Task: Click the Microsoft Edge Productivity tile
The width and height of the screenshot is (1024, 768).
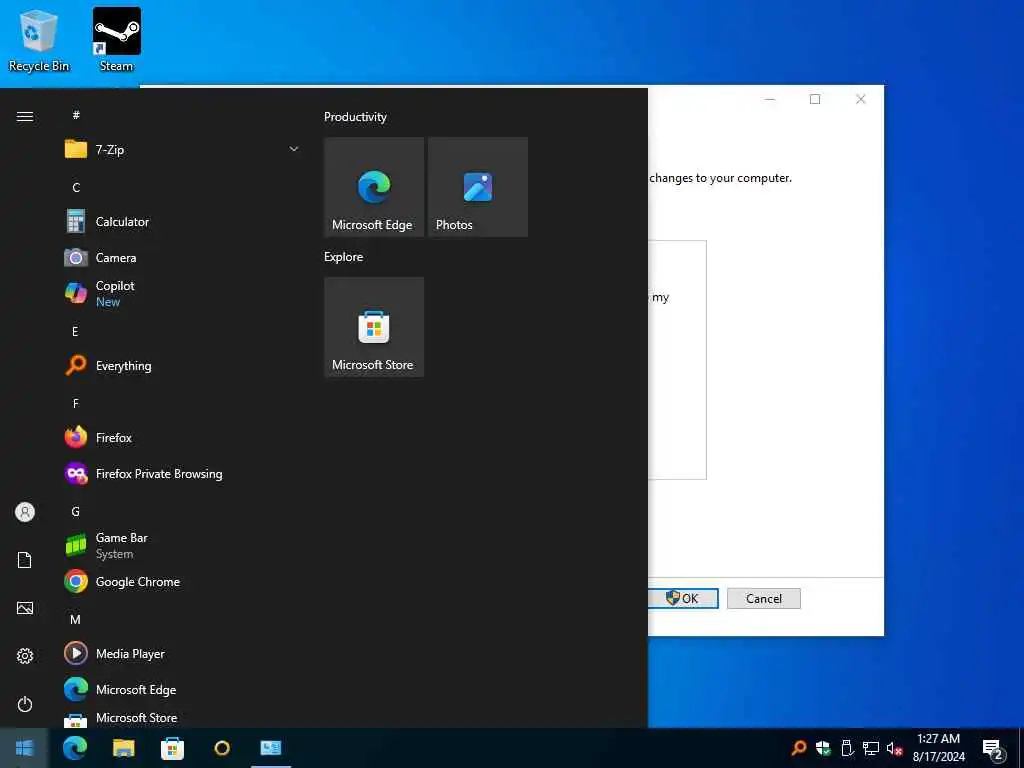Action: point(374,187)
